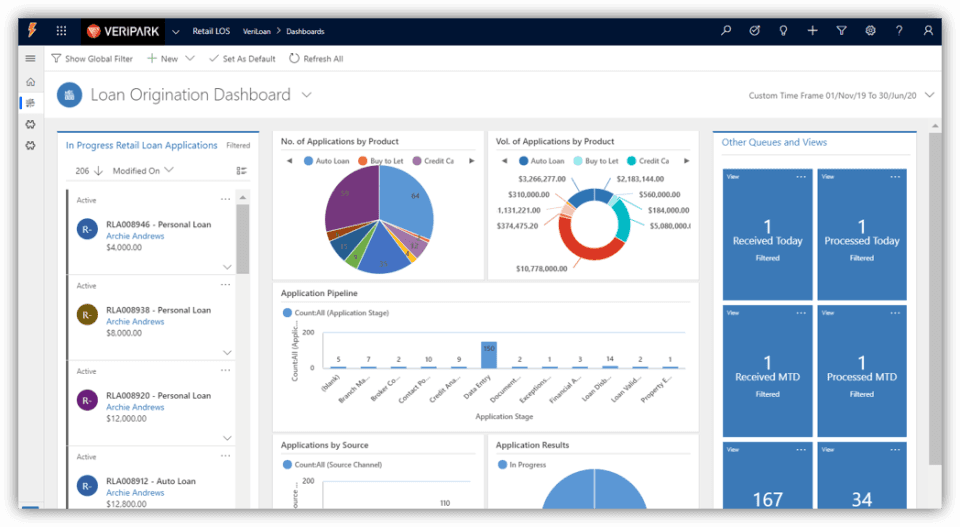Click the user profile icon
960x527 pixels.
click(x=928, y=31)
